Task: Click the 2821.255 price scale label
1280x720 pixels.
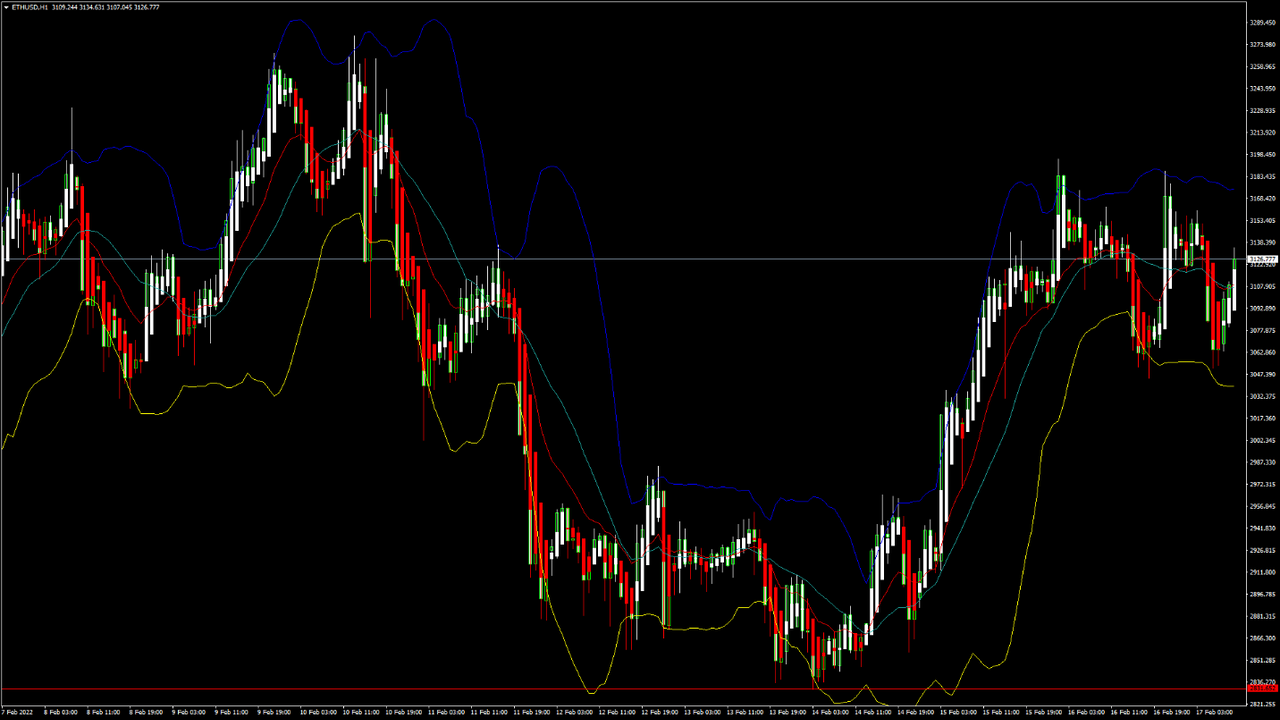Action: click(1264, 704)
